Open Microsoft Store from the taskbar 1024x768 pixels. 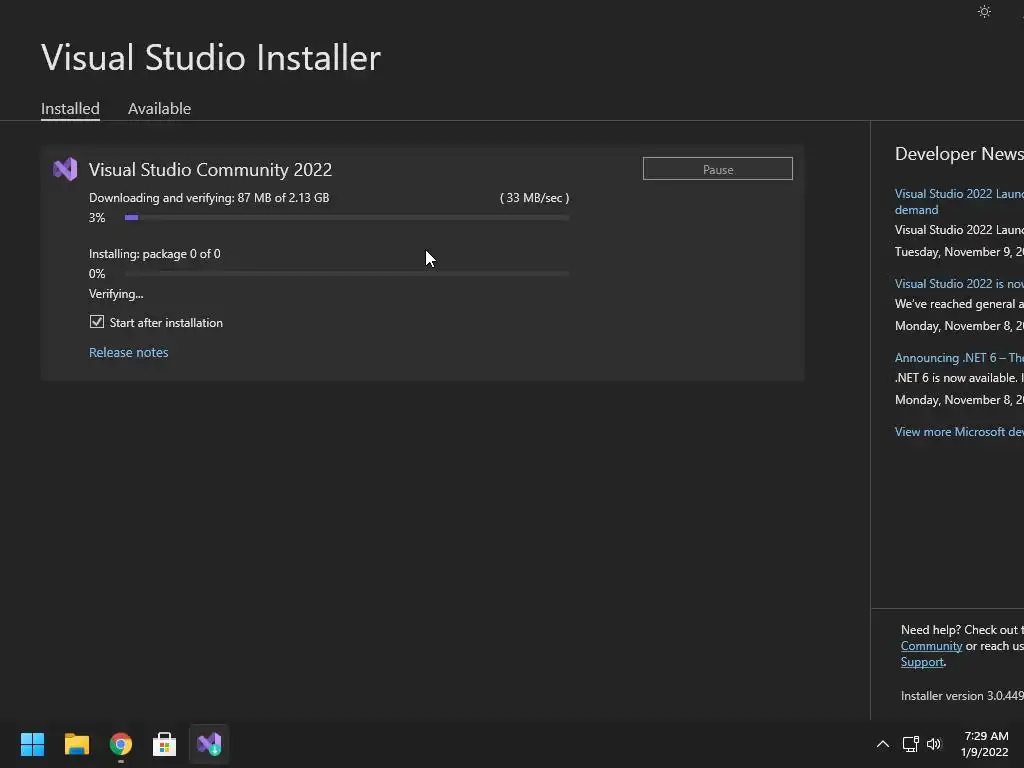pos(165,744)
